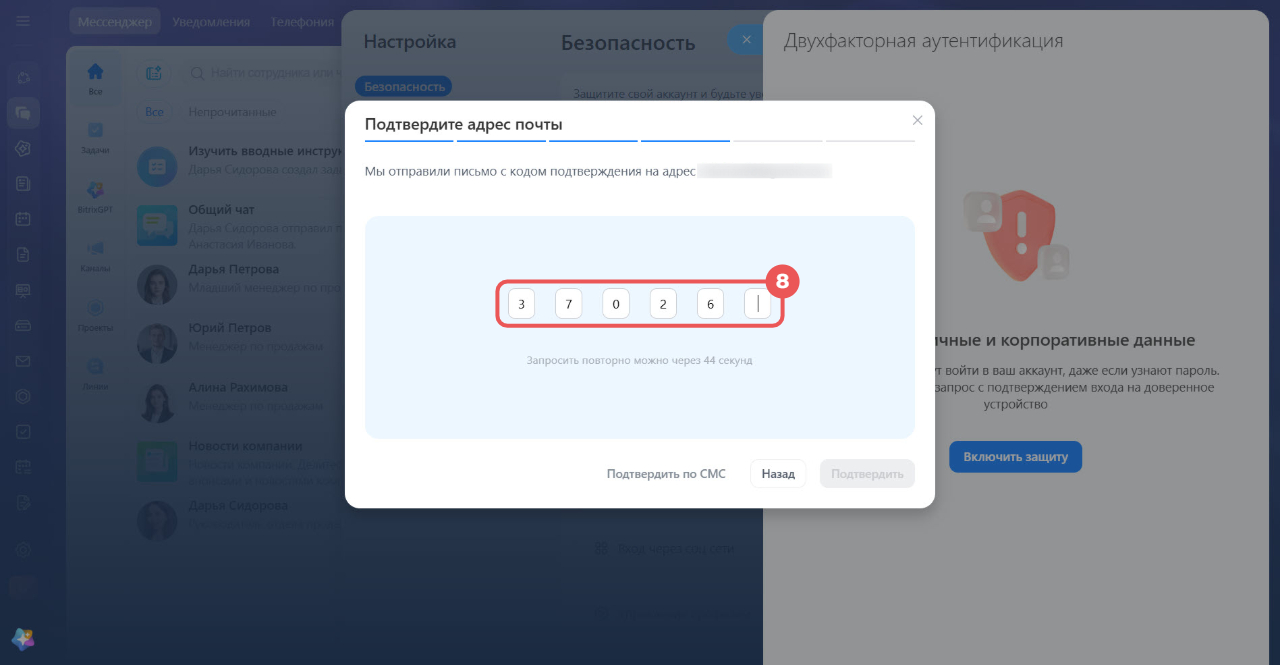Open the Новости компании channel icon
The width and height of the screenshot is (1280, 665).
tap(157, 461)
